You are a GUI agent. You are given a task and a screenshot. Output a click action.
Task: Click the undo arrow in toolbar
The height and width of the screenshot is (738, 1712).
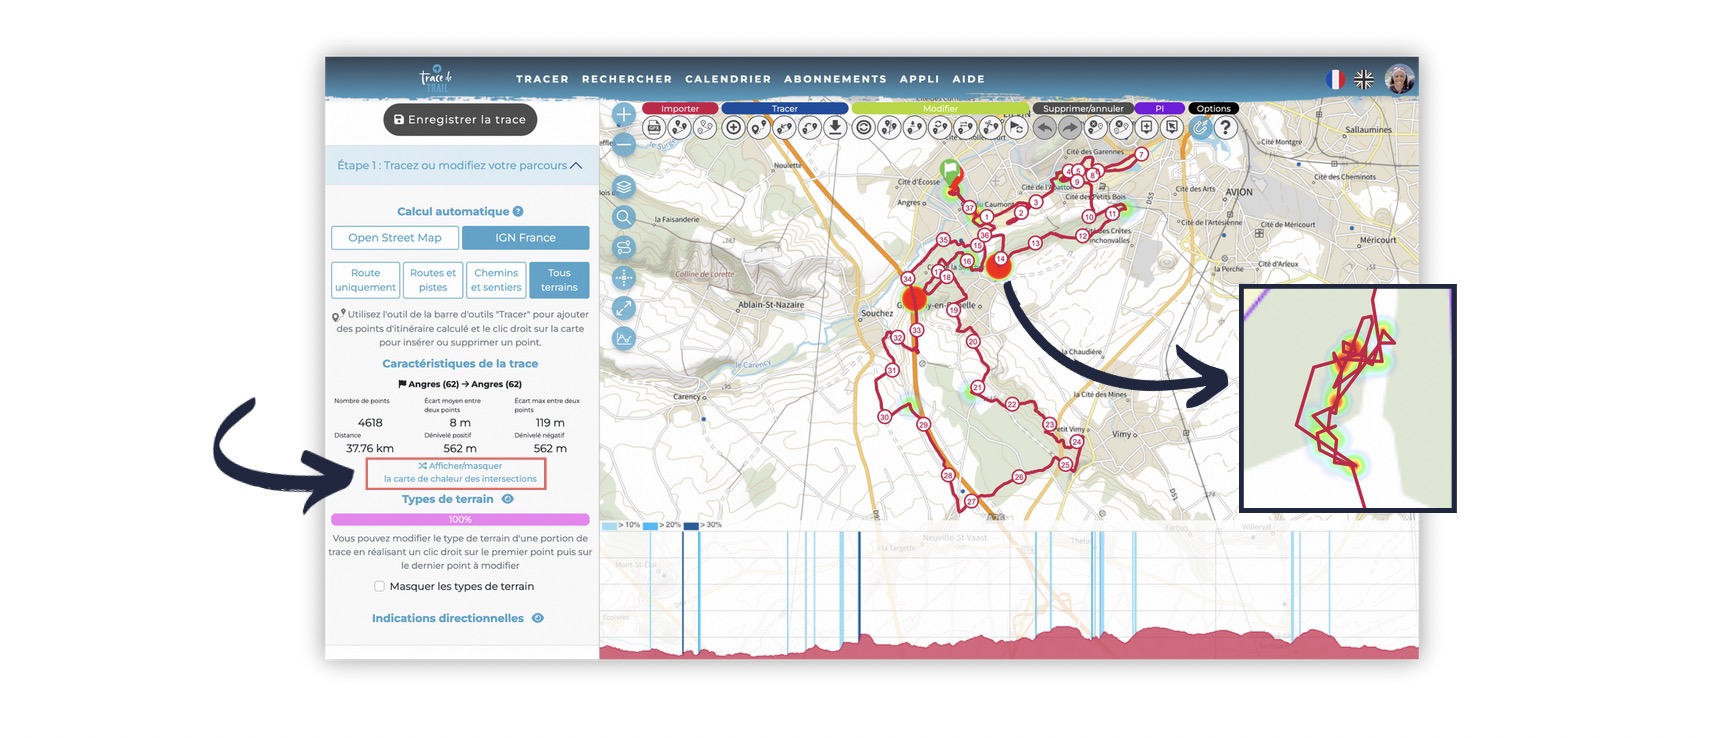(x=1044, y=128)
